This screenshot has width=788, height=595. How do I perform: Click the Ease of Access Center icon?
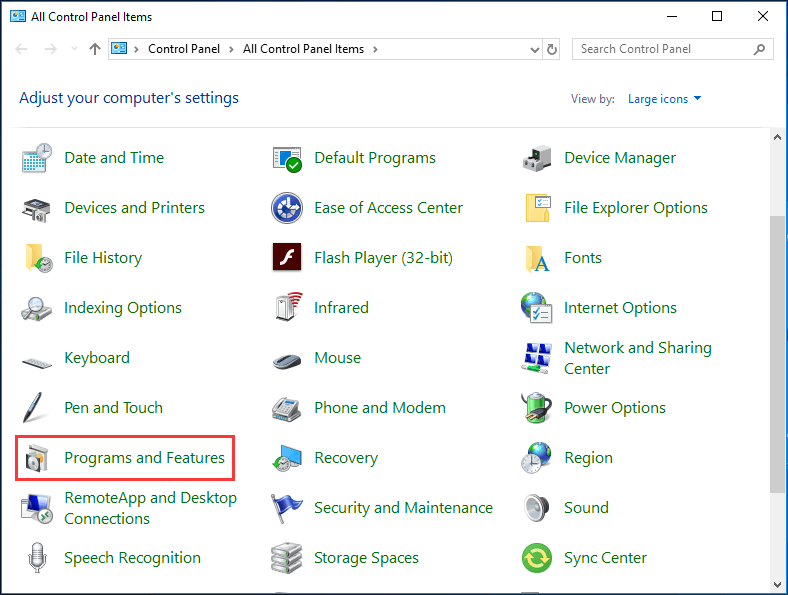pos(287,208)
